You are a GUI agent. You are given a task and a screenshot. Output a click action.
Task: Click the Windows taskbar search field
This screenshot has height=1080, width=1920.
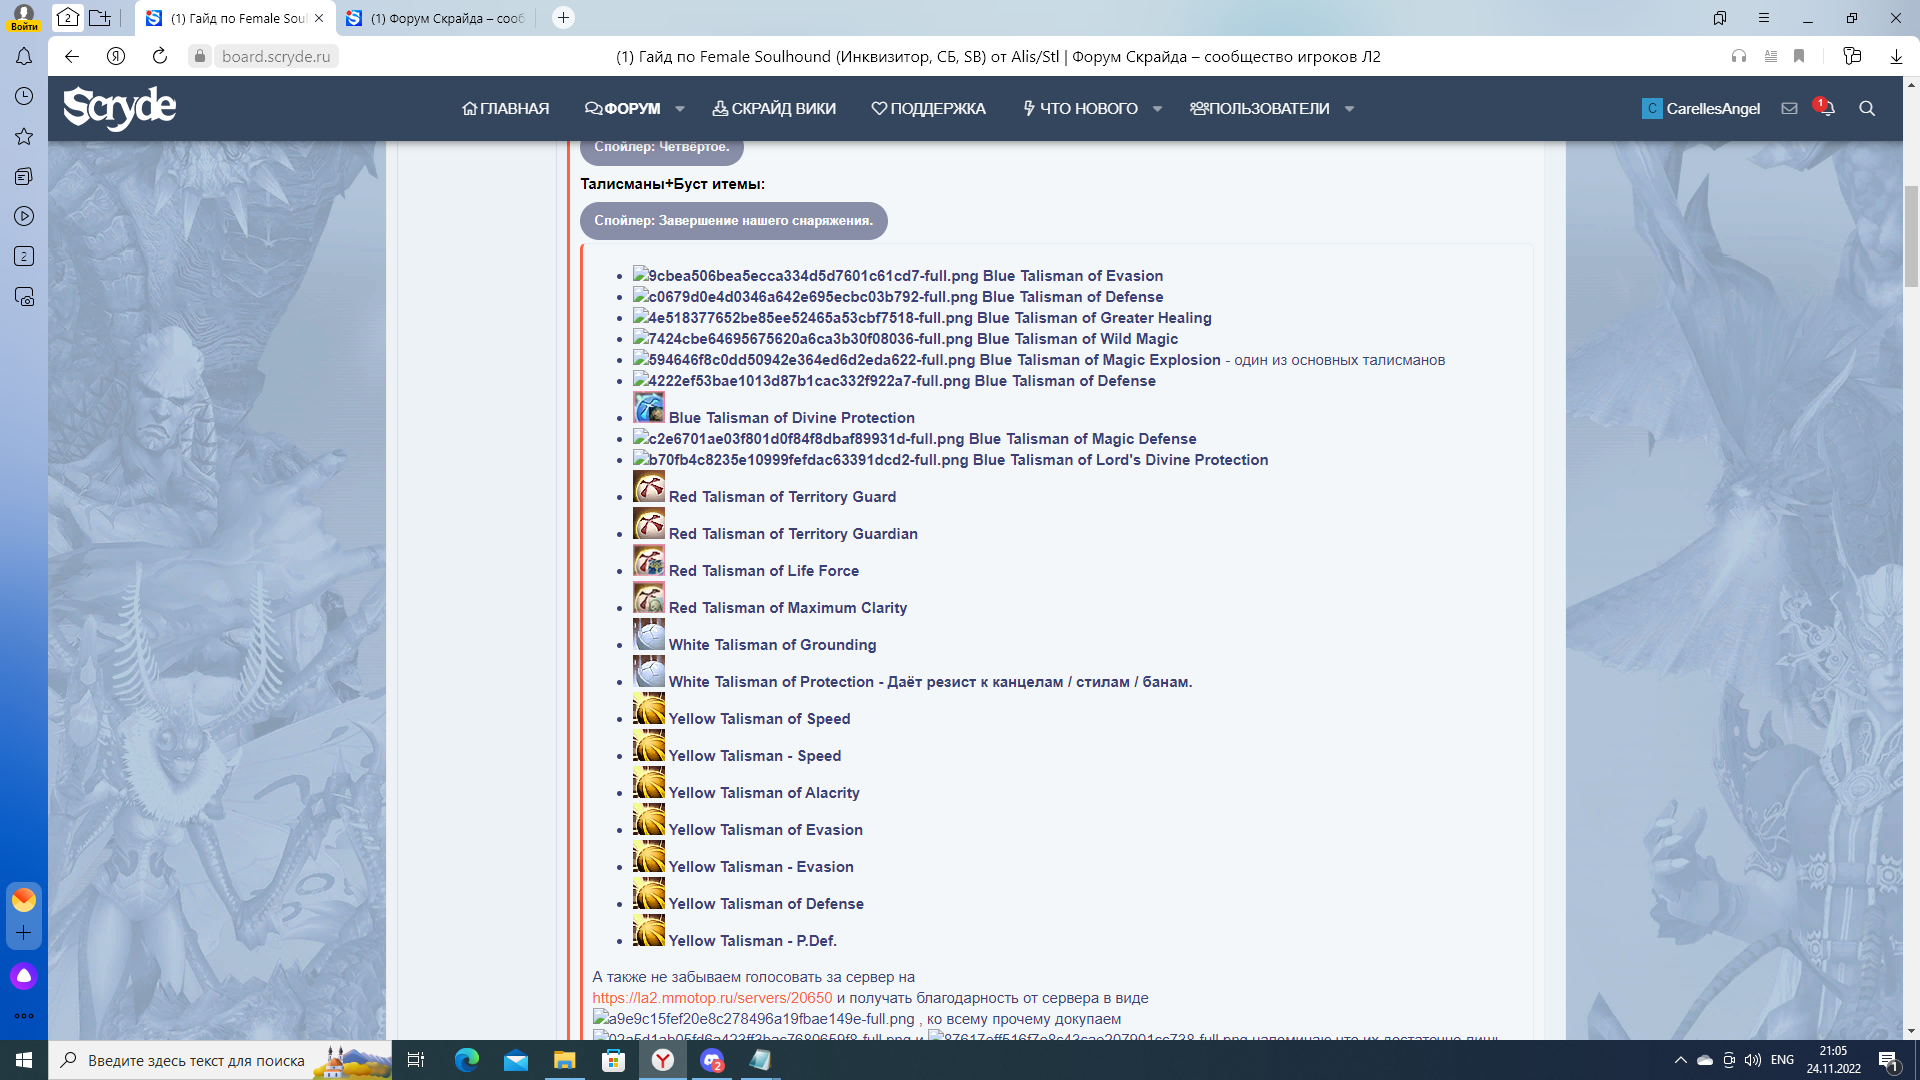click(x=196, y=1060)
